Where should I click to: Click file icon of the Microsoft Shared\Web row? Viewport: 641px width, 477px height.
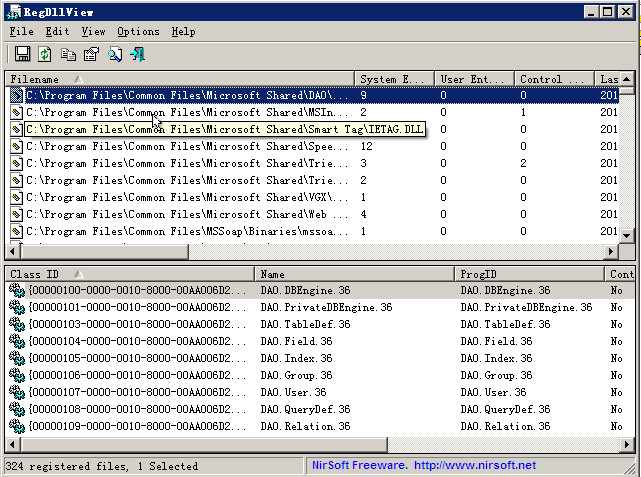tap(16, 215)
